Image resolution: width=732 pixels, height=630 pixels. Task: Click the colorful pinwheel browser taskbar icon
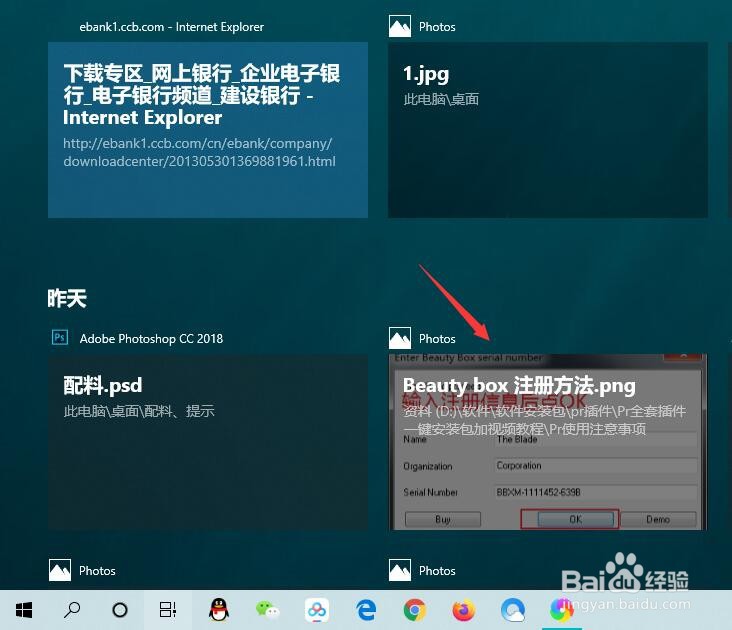coord(561,610)
